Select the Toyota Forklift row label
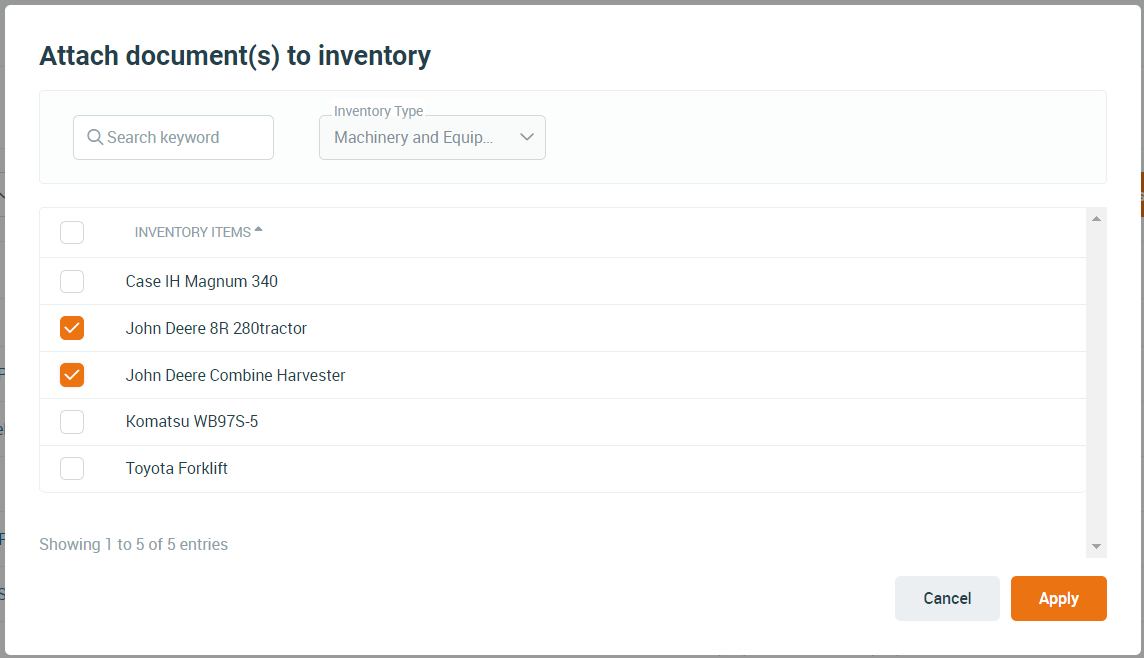Viewport: 1144px width, 658px height. (177, 468)
